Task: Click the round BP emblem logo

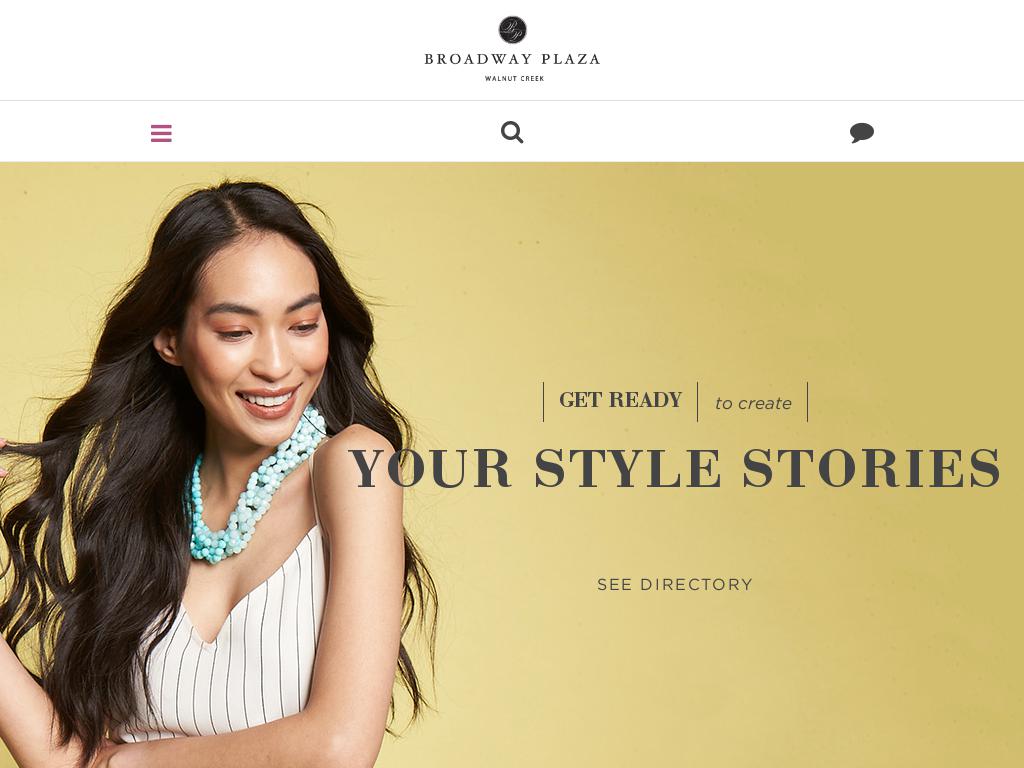Action: pos(513,30)
